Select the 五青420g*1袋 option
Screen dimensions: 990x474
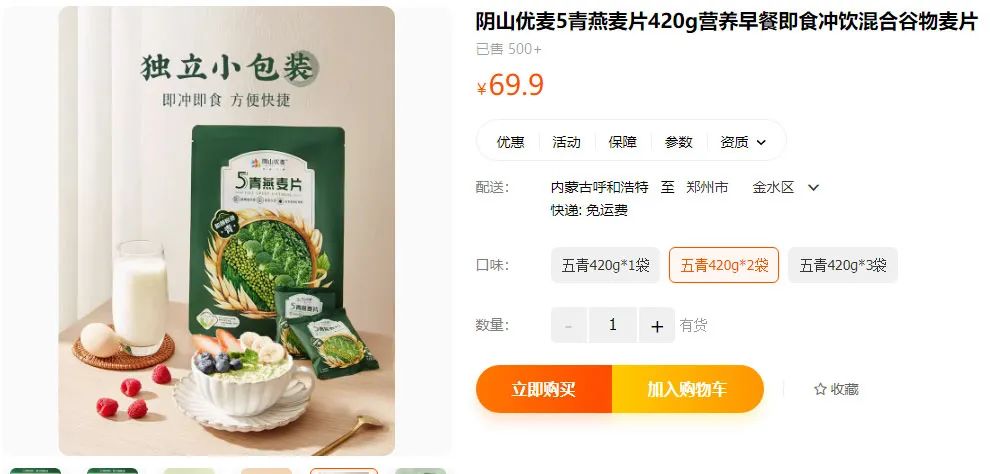point(605,265)
